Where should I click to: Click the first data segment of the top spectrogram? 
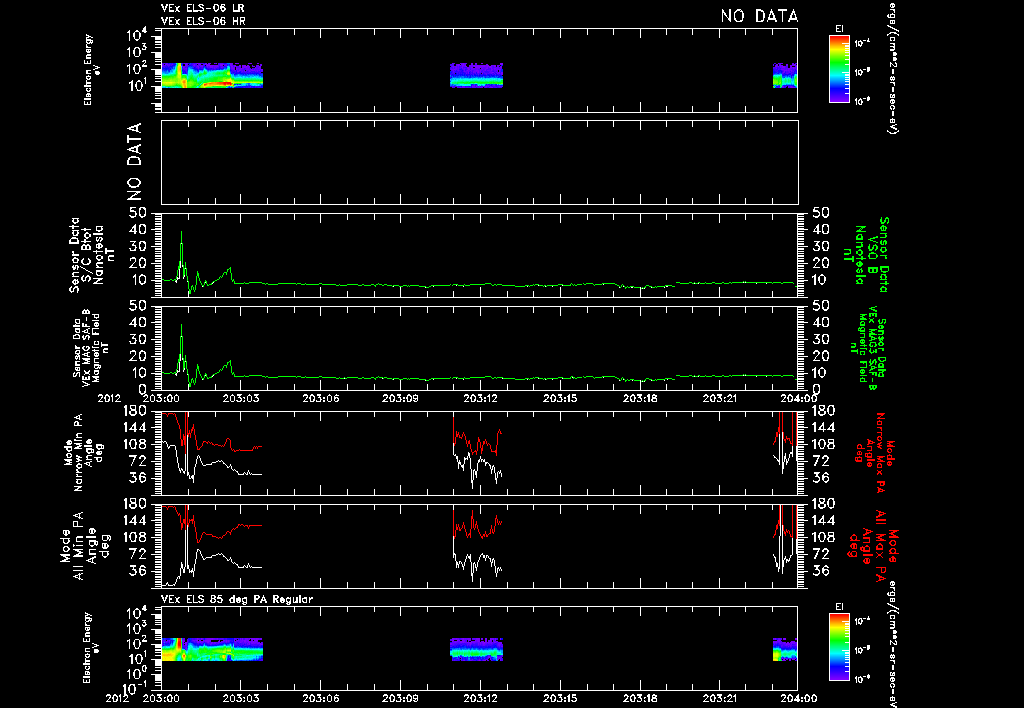coord(212,75)
